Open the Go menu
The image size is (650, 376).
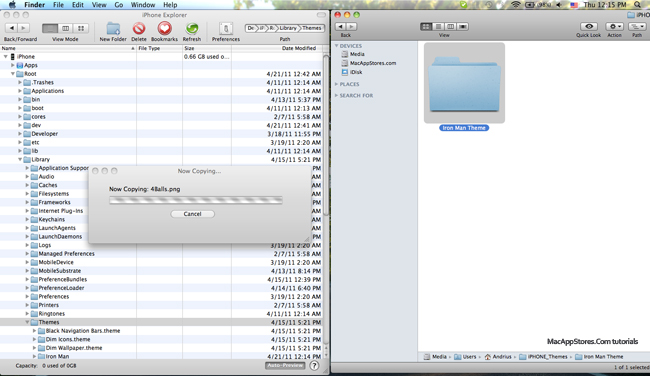point(119,5)
